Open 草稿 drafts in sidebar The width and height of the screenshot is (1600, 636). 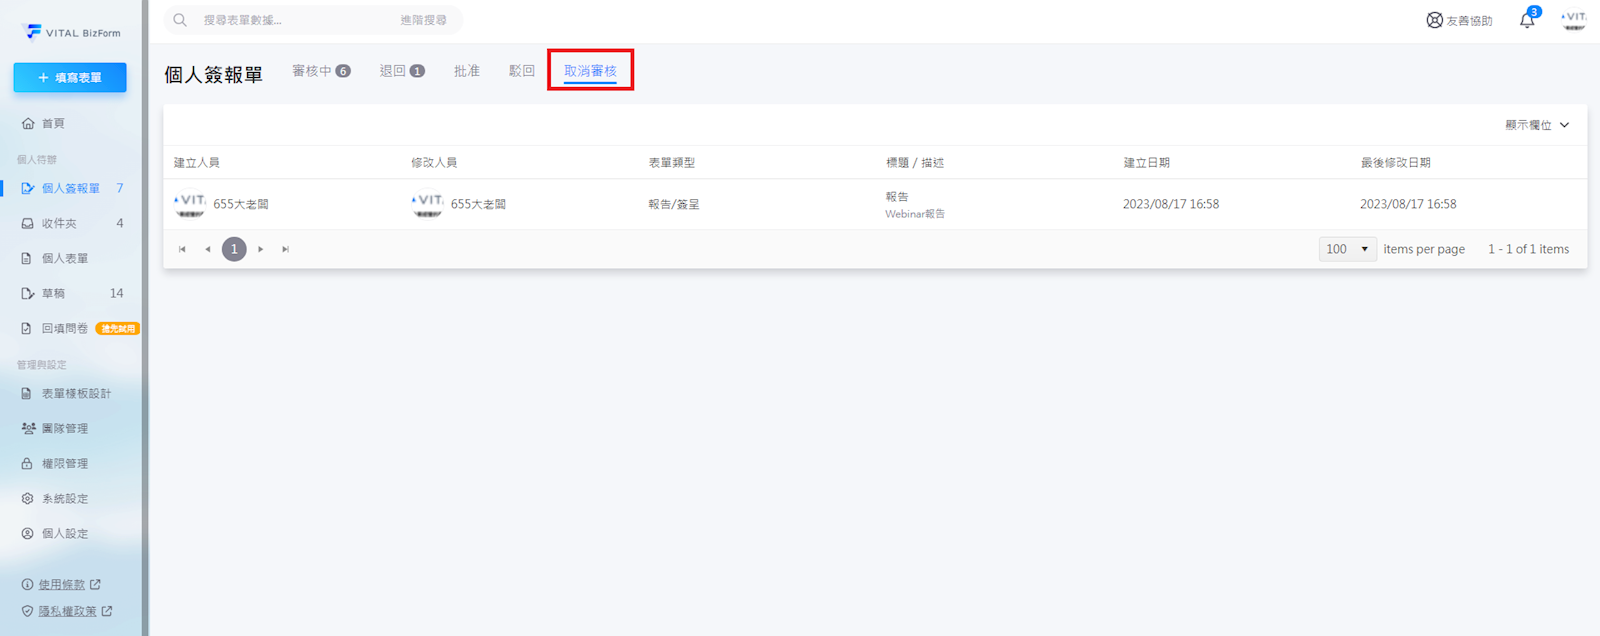click(x=53, y=293)
